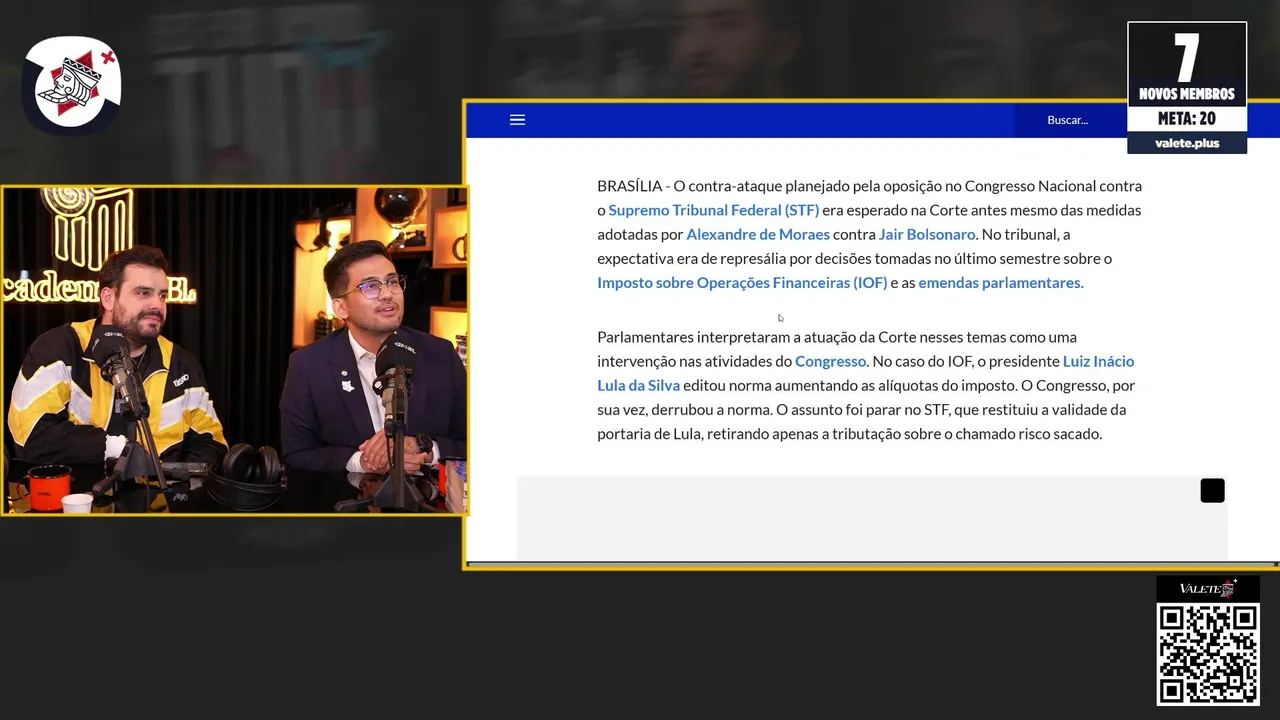Image resolution: width=1280 pixels, height=720 pixels.
Task: Open the Supremo Tribunal Federal (STF) link
Action: coord(713,210)
